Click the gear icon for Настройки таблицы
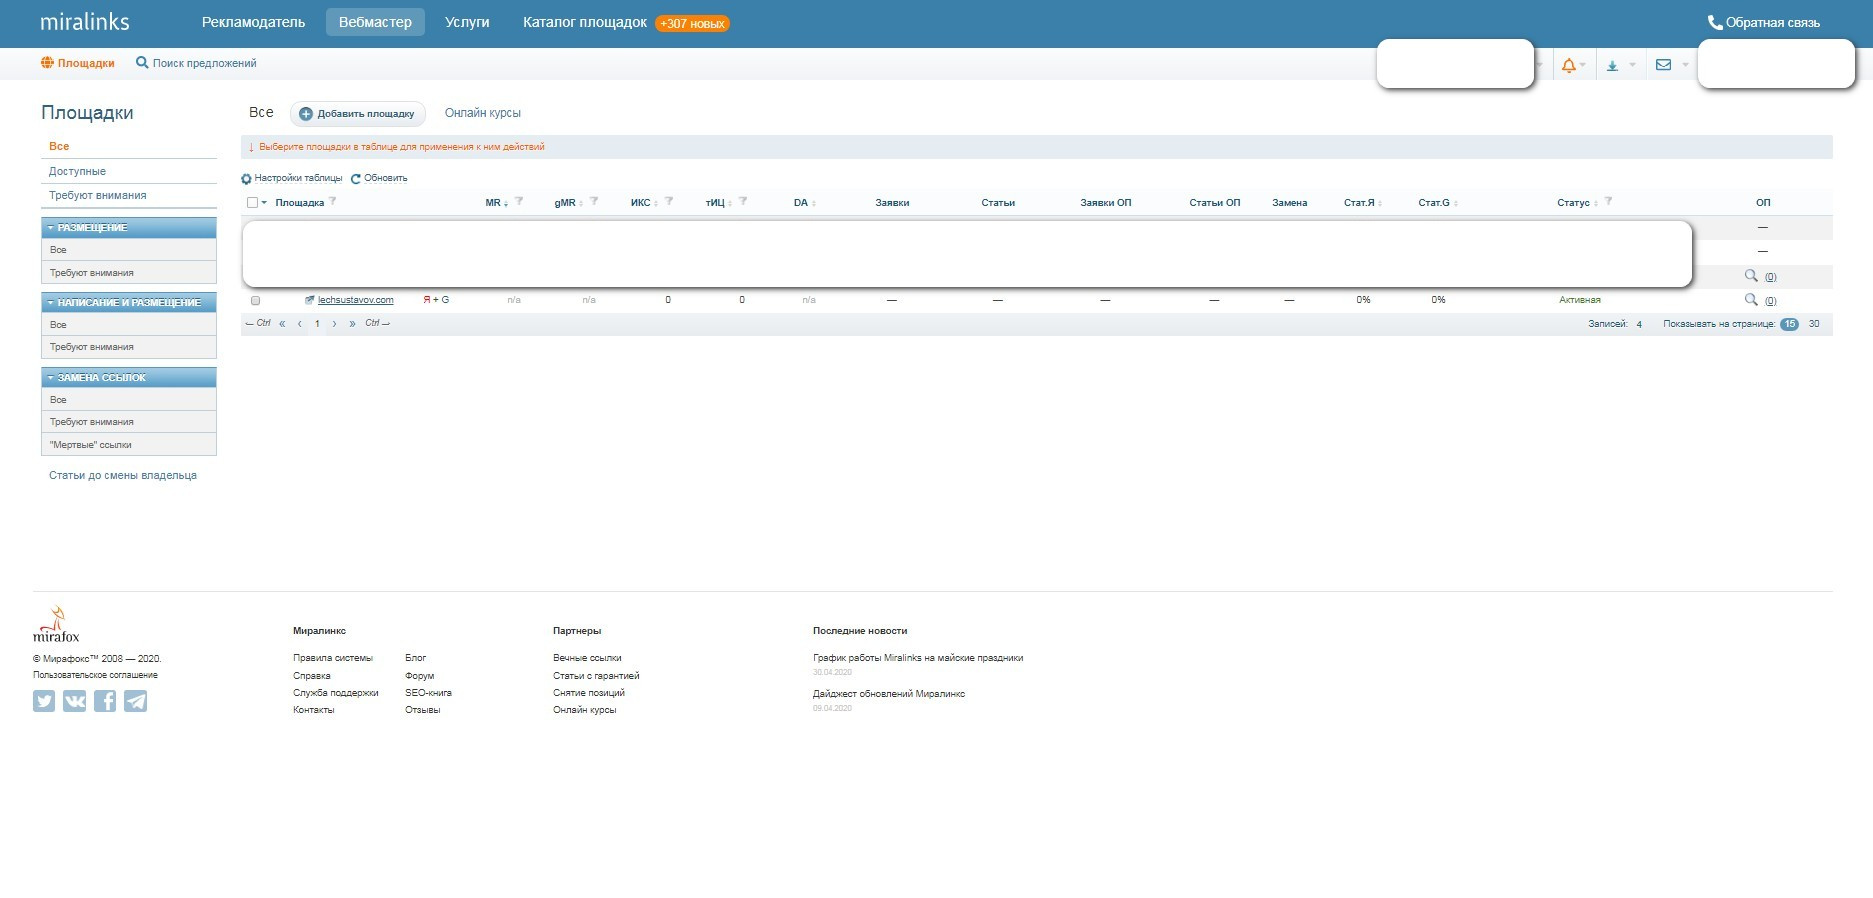Viewport: 1873px width, 898px height. pos(246,179)
